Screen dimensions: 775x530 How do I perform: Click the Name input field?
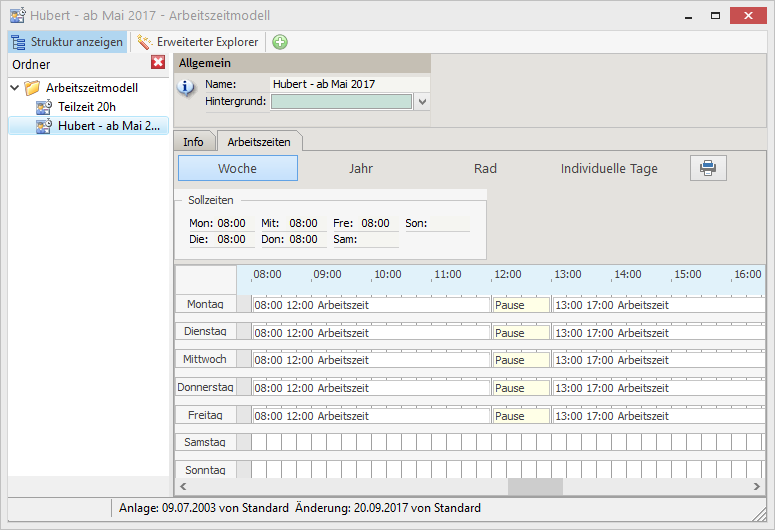[x=349, y=84]
